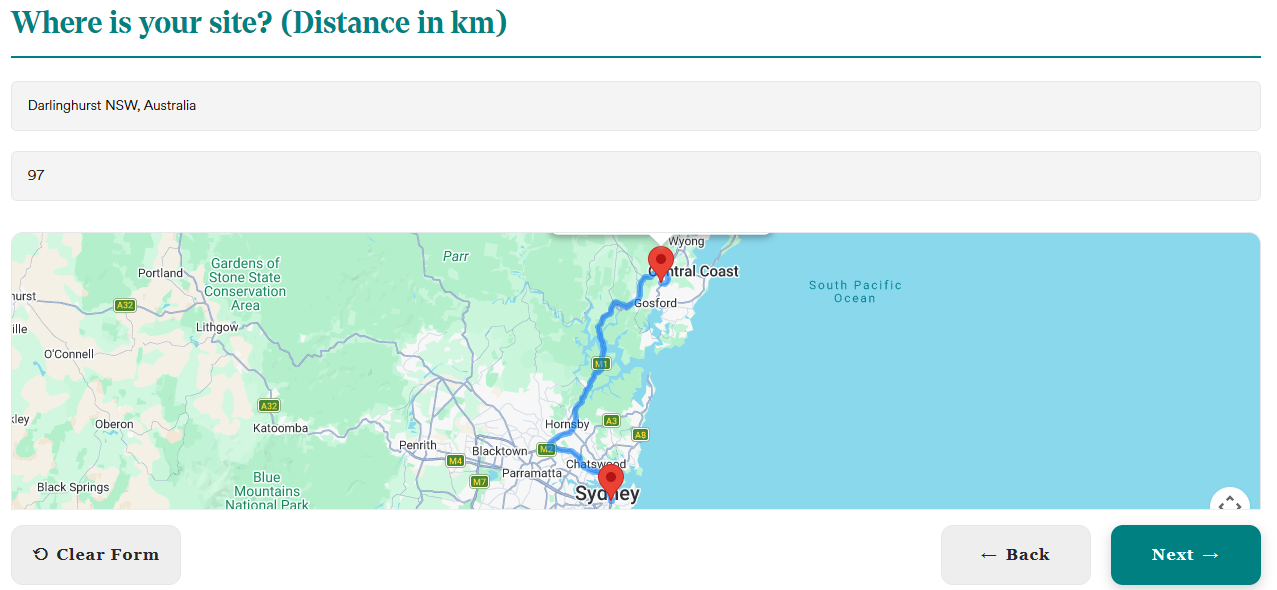Click the M1 highway shield on the route
Image resolution: width=1277 pixels, height=590 pixels.
pos(601,364)
